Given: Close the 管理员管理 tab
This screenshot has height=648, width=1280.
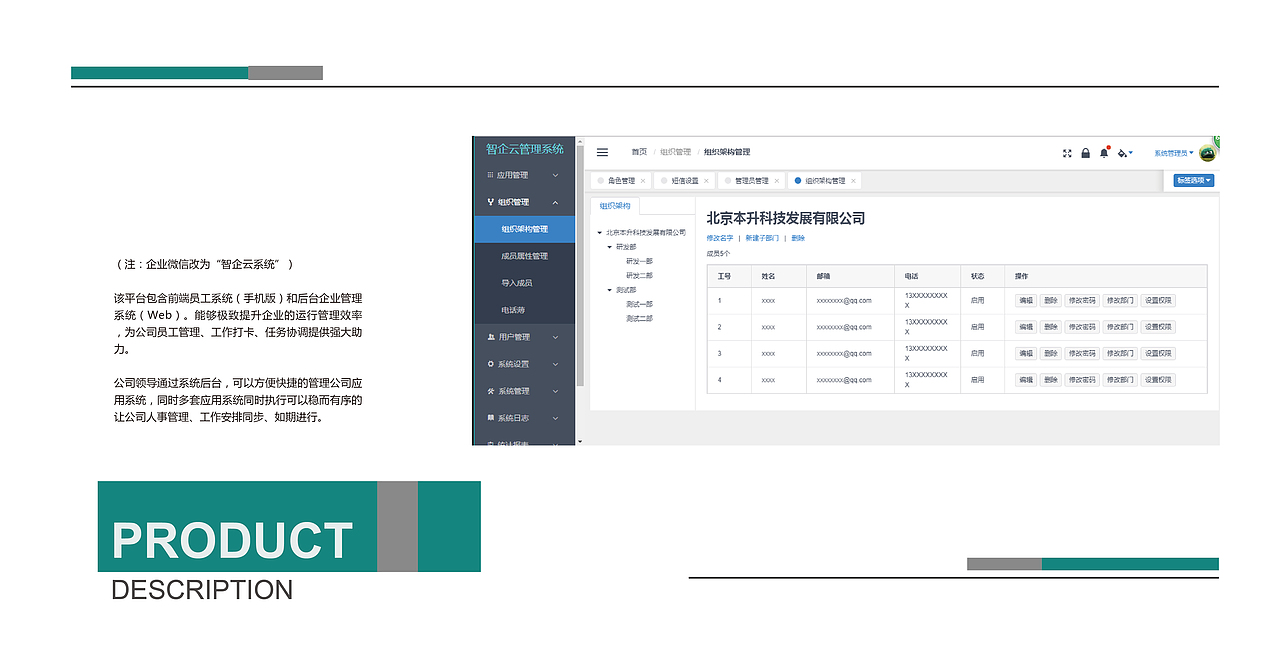Looking at the screenshot, I should [777, 181].
